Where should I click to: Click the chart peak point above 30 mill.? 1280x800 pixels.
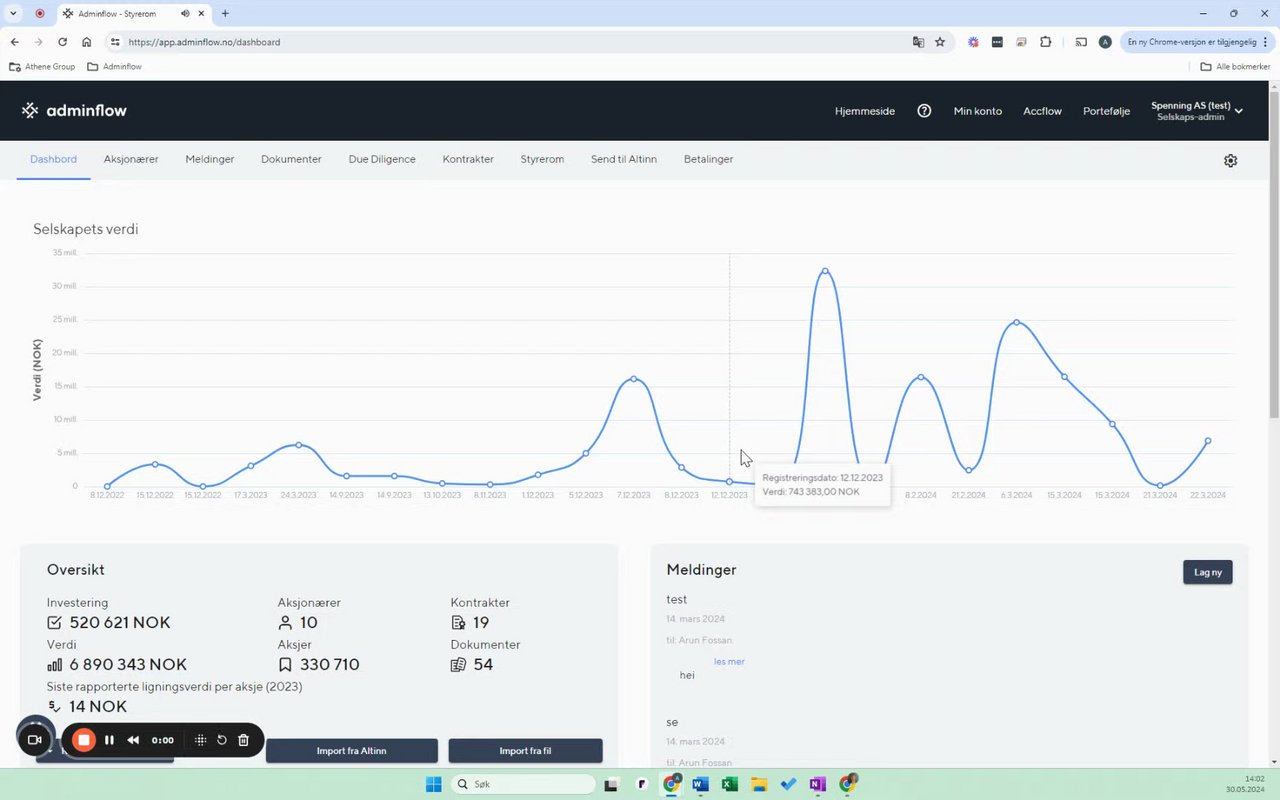click(x=825, y=271)
